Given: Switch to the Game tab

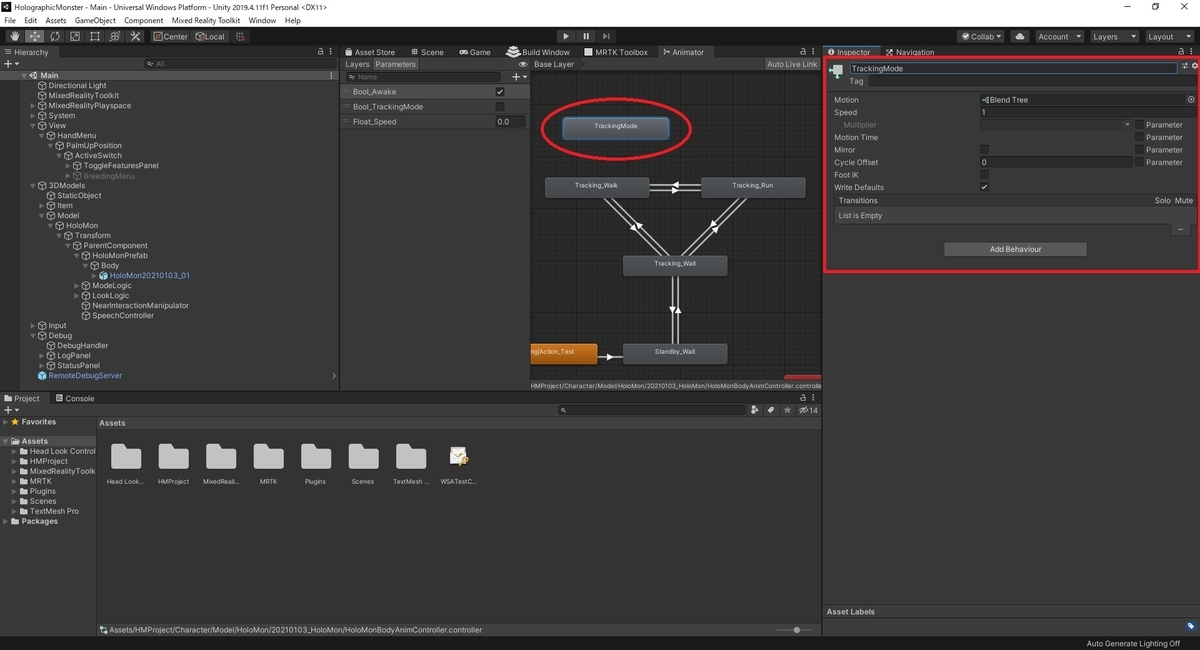Looking at the screenshot, I should coord(474,52).
